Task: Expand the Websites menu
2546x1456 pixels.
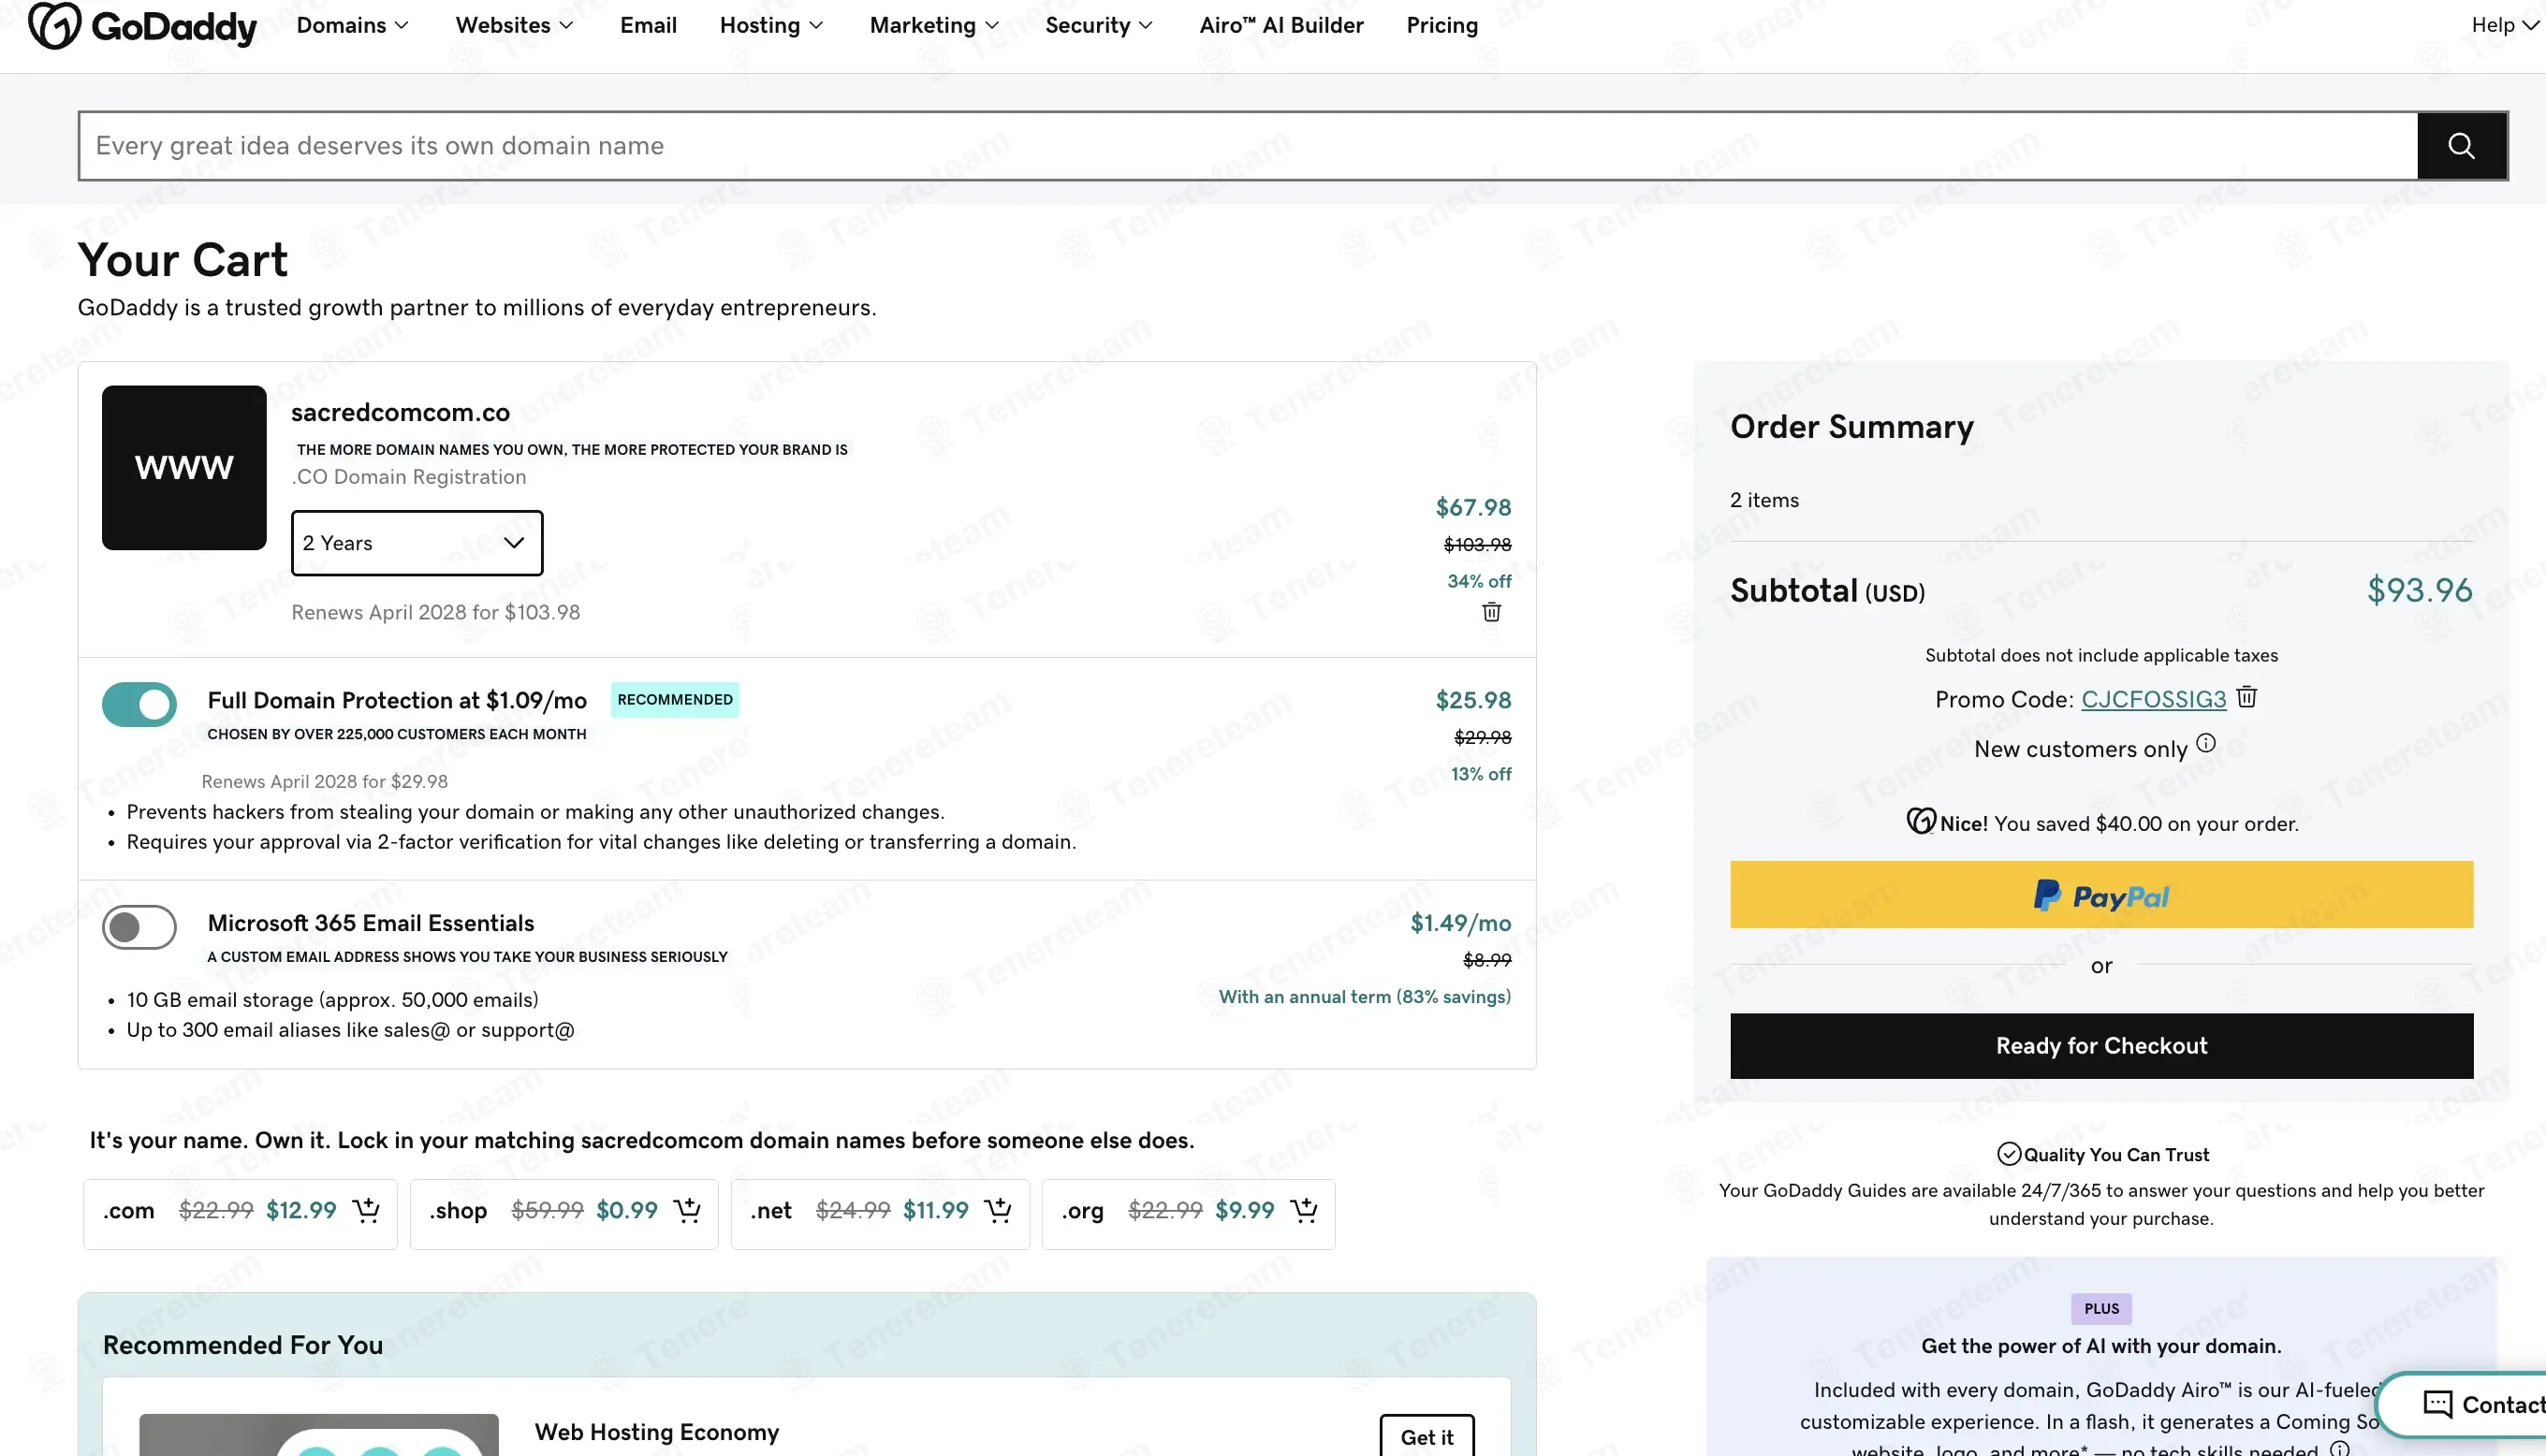Action: [x=514, y=25]
